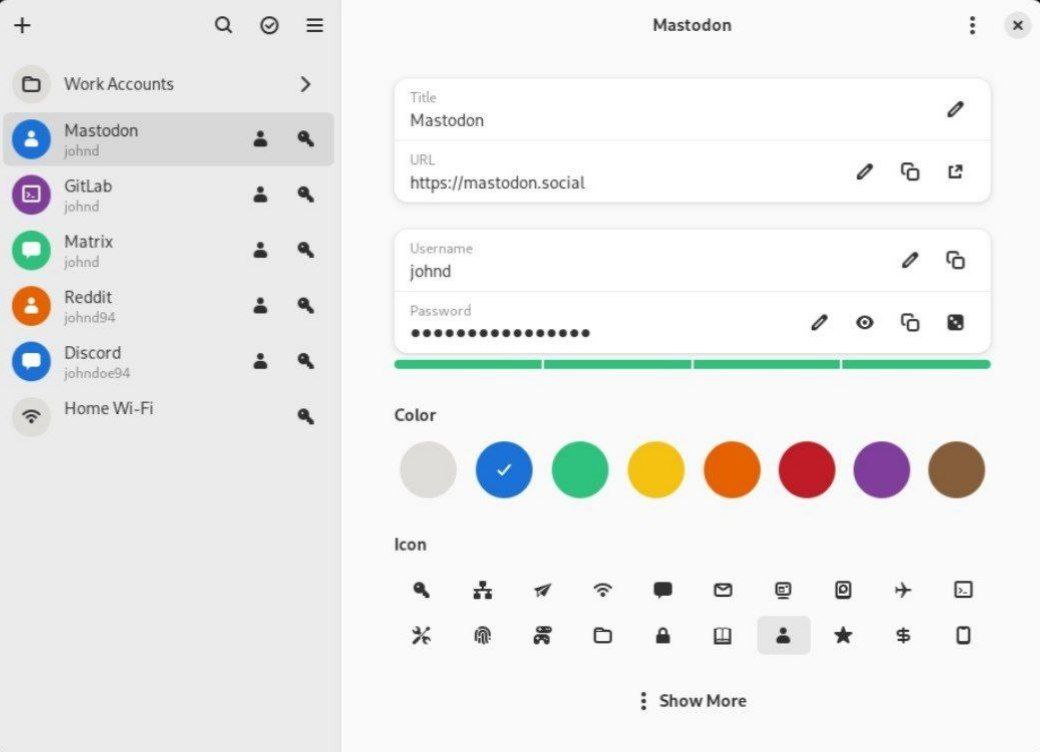Image resolution: width=1040 pixels, height=752 pixels.
Task: Open the search icon in sidebar header
Action: [224, 25]
